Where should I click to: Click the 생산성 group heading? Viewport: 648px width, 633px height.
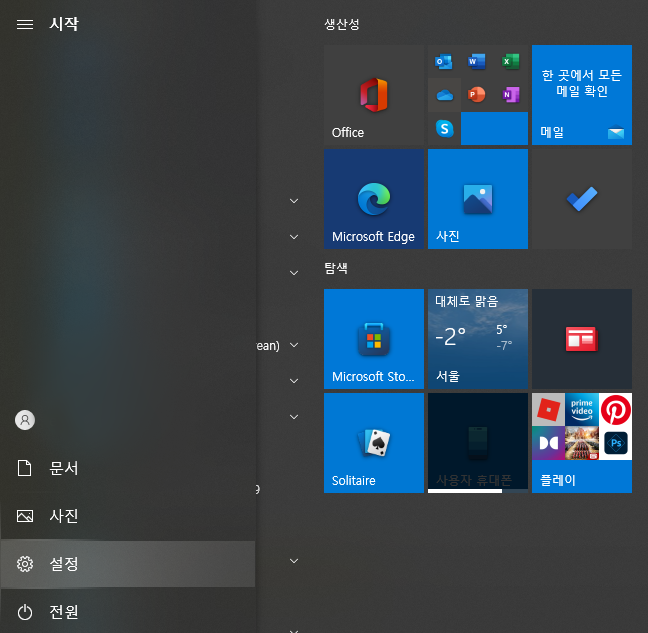coord(342,24)
